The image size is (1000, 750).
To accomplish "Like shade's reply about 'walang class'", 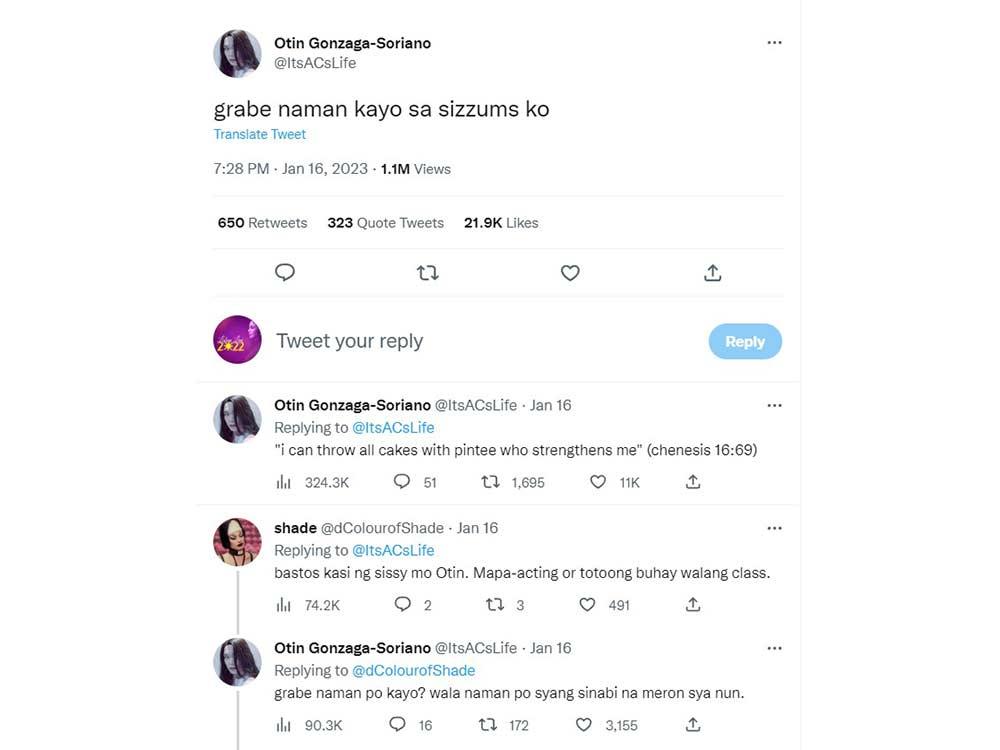I will (x=587, y=604).
